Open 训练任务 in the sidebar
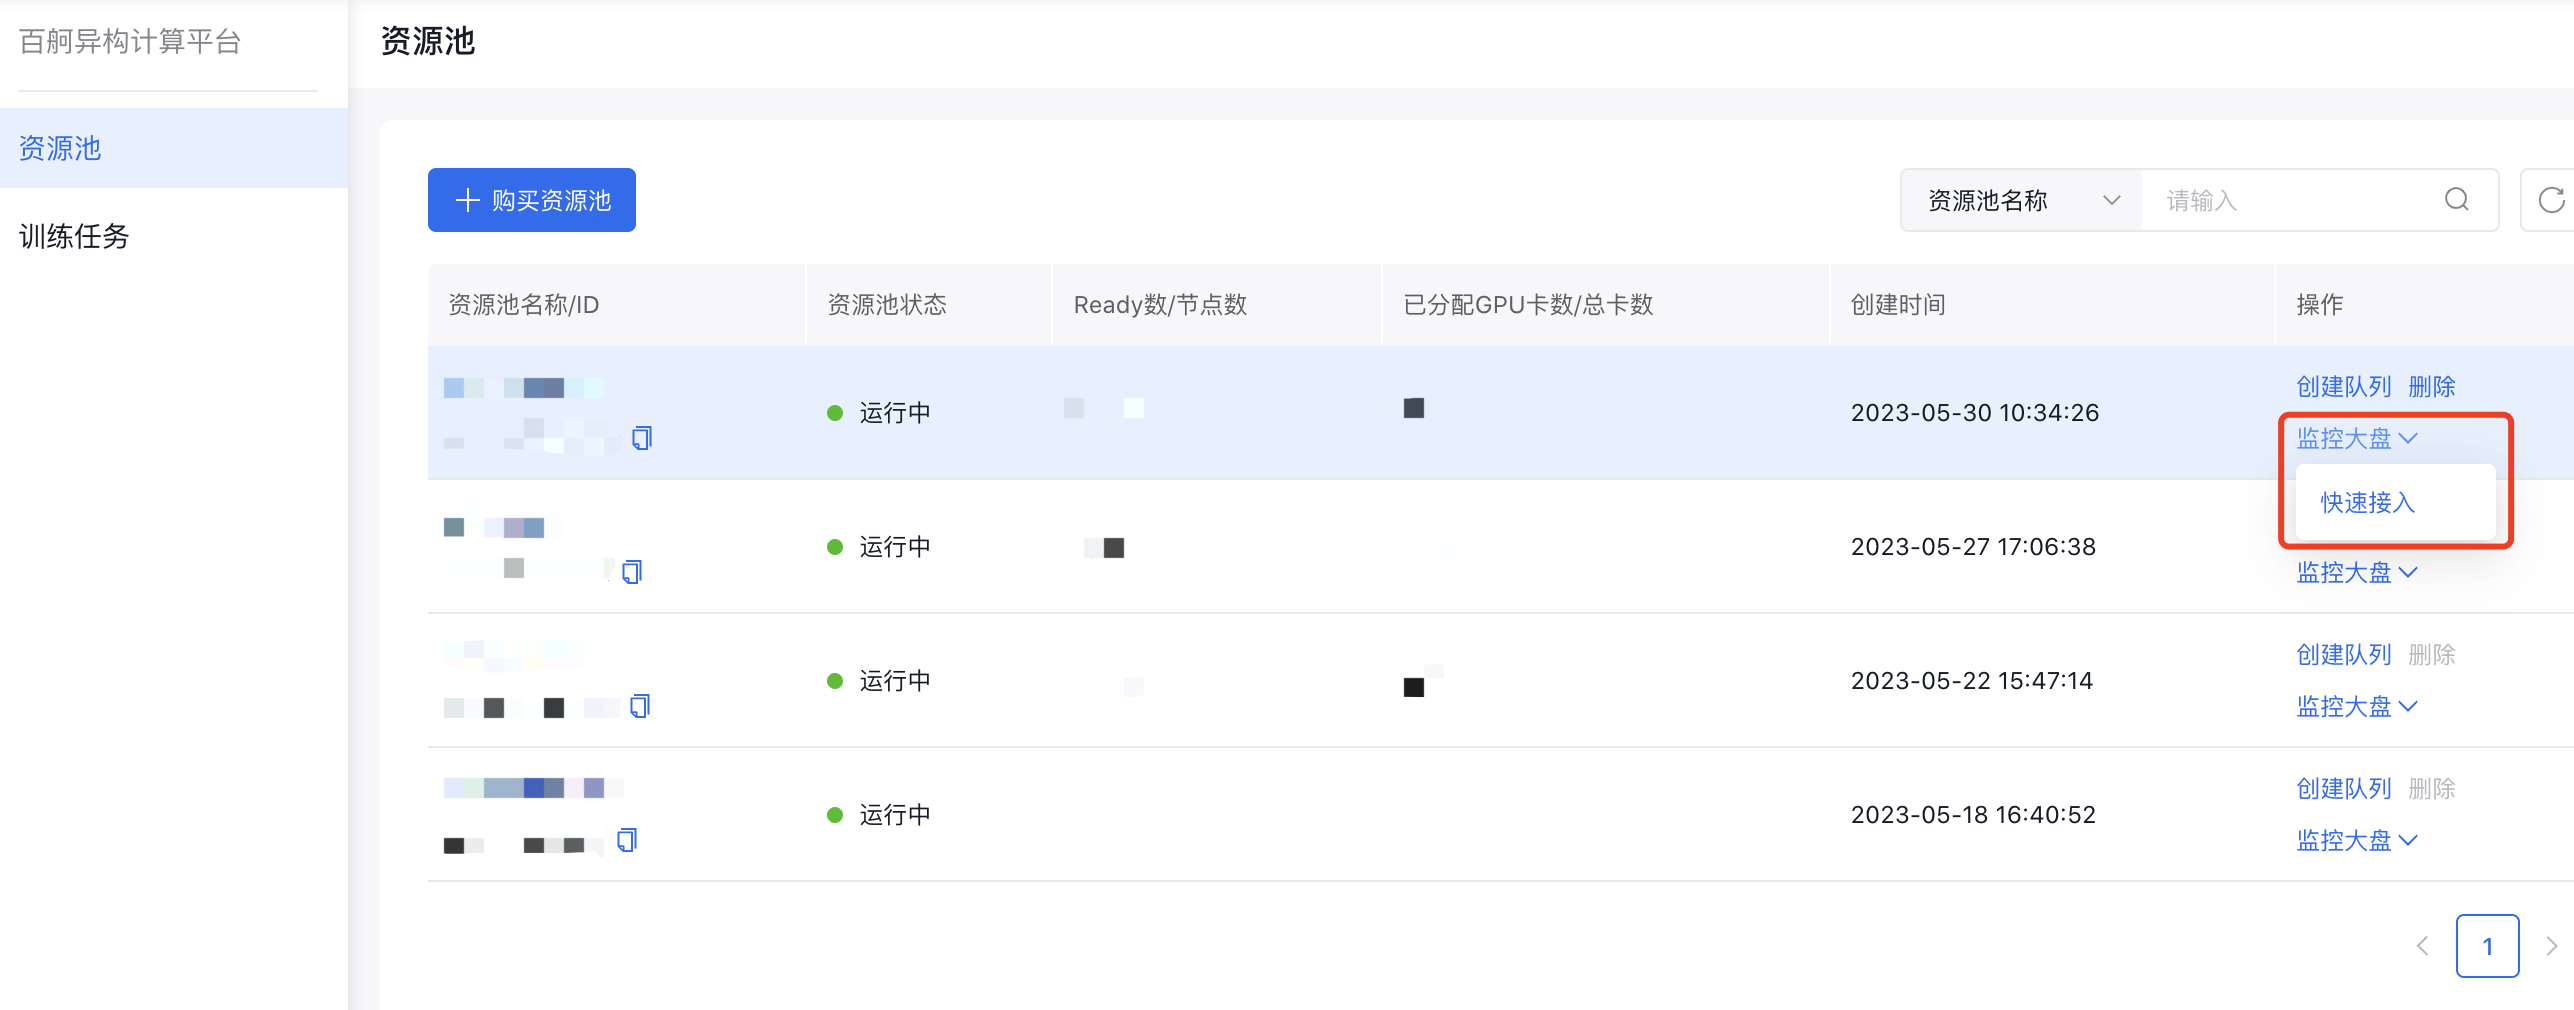2574x1010 pixels. [x=174, y=236]
